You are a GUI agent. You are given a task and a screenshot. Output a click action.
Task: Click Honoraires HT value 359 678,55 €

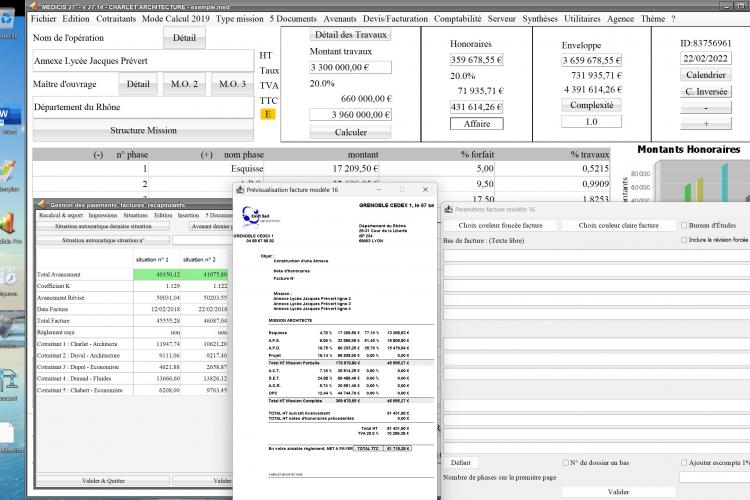coord(476,60)
